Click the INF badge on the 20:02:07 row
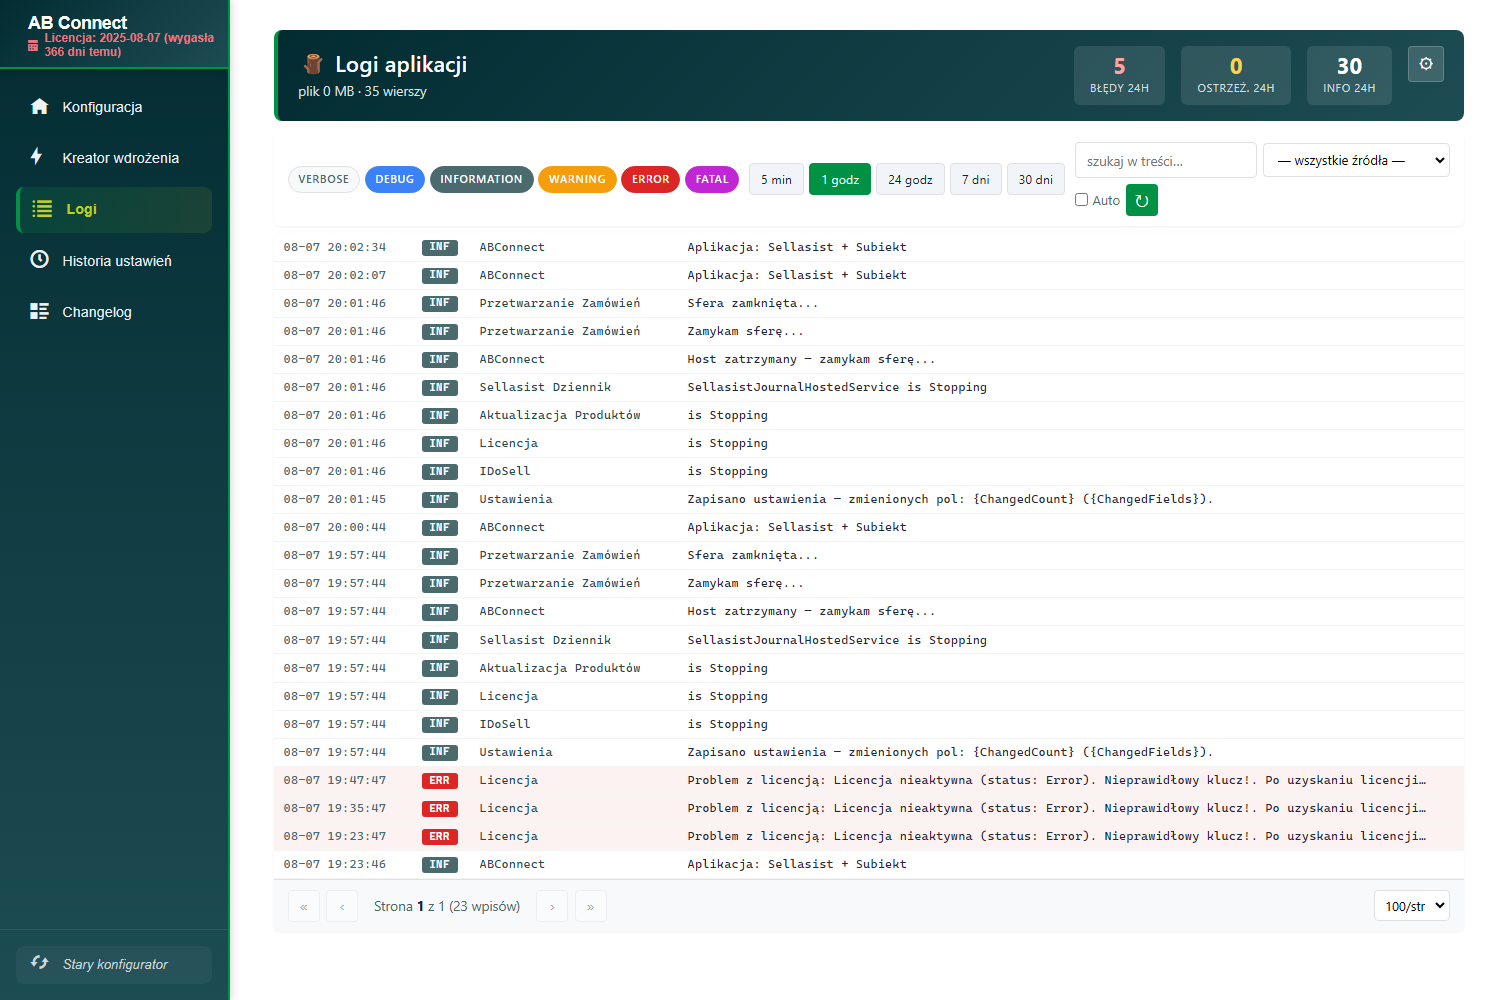Viewport: 1500px width, 1000px height. (x=440, y=275)
